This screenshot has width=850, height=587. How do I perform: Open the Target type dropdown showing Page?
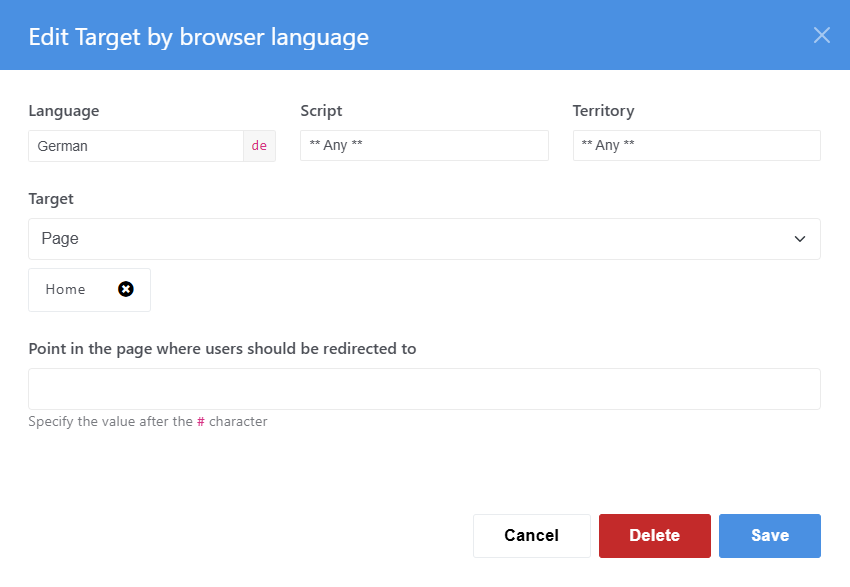coord(424,239)
